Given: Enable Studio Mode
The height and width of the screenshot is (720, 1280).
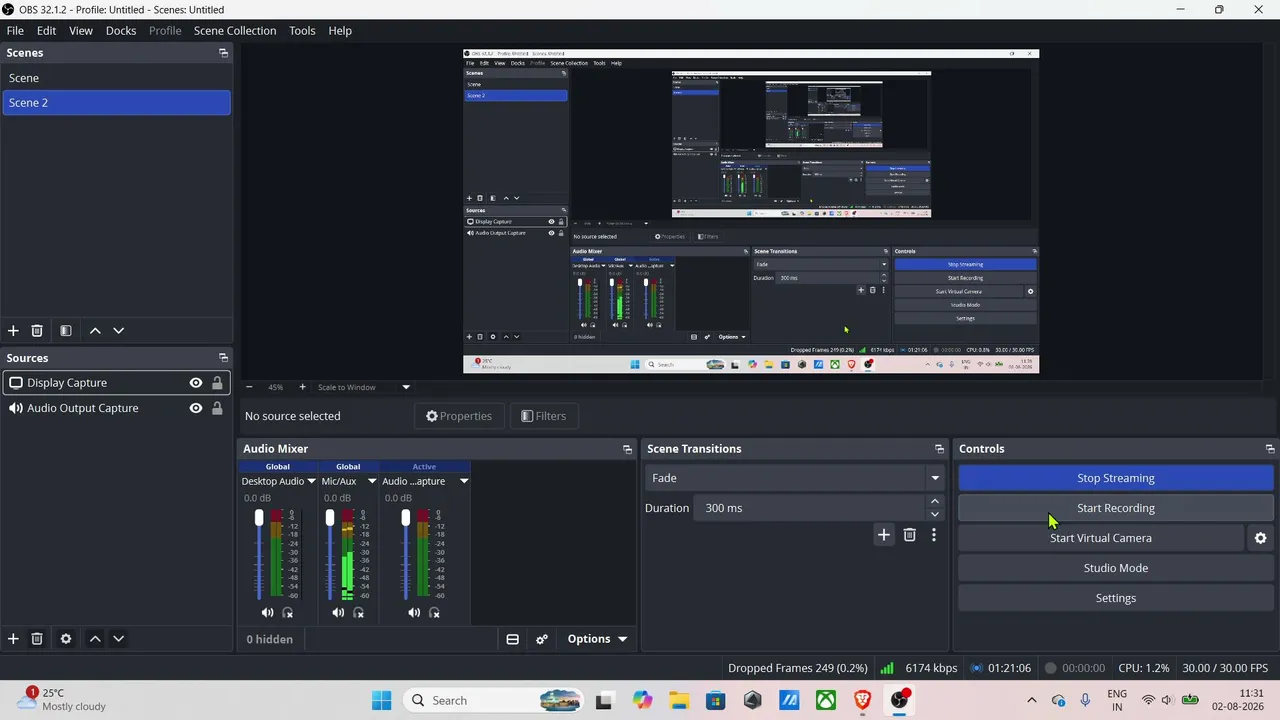Looking at the screenshot, I should [x=1116, y=568].
